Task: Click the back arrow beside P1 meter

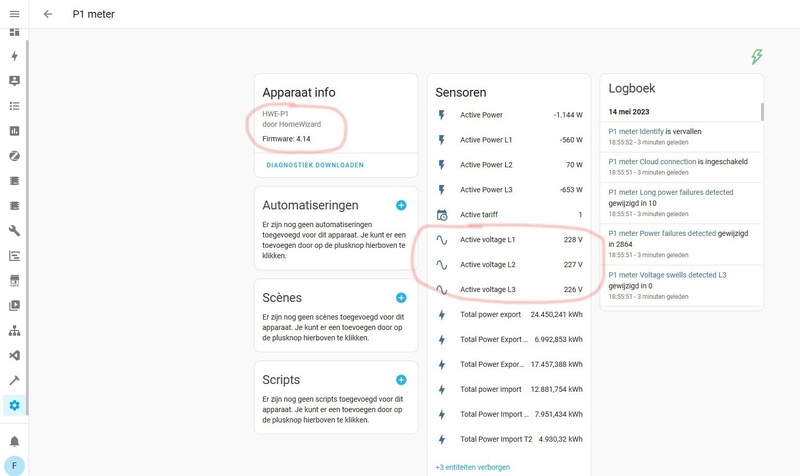Action: 48,14
